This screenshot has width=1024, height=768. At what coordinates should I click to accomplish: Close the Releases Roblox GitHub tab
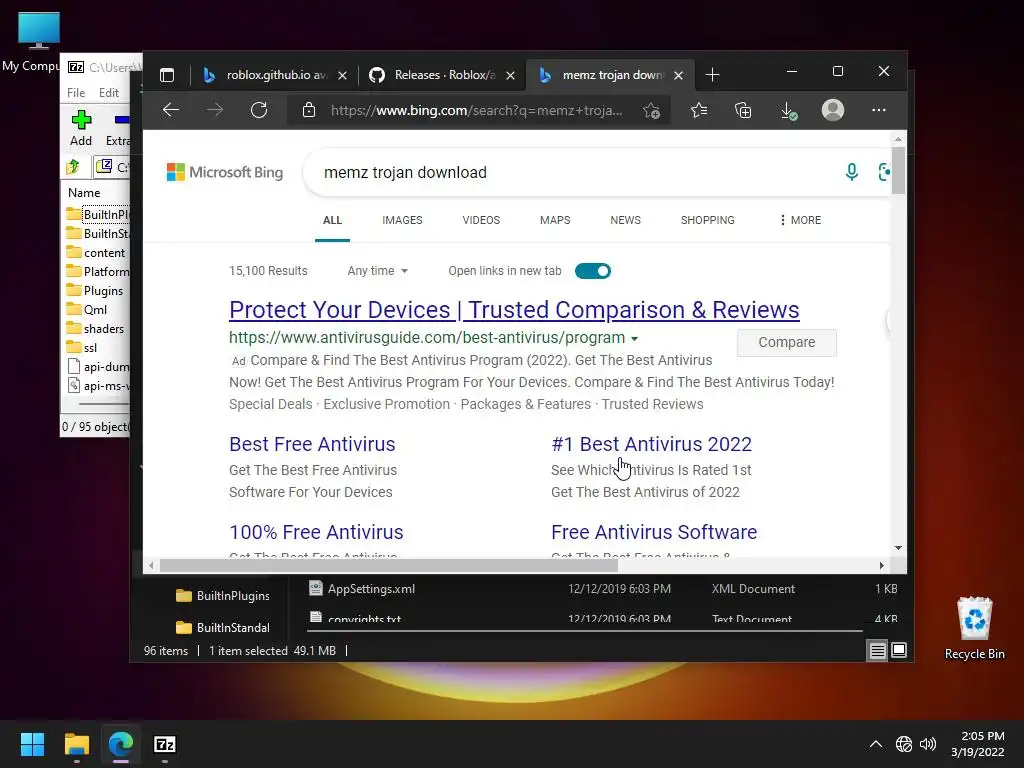coord(511,76)
